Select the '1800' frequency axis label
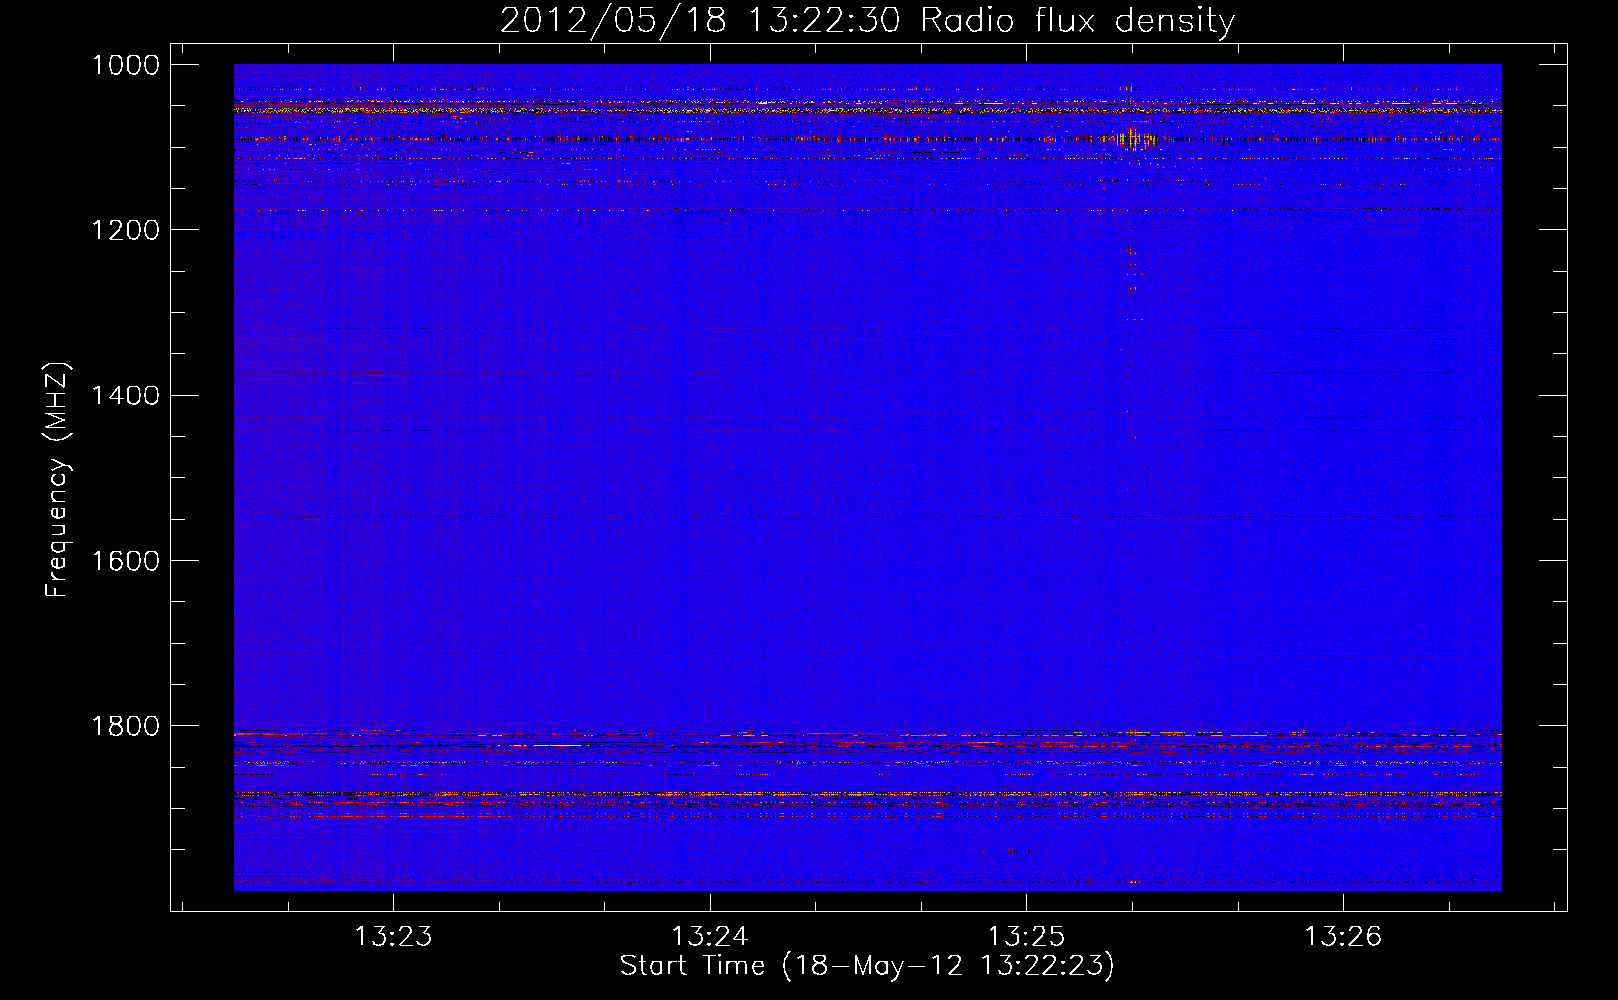Screen dimensions: 1618x1000 125,725
